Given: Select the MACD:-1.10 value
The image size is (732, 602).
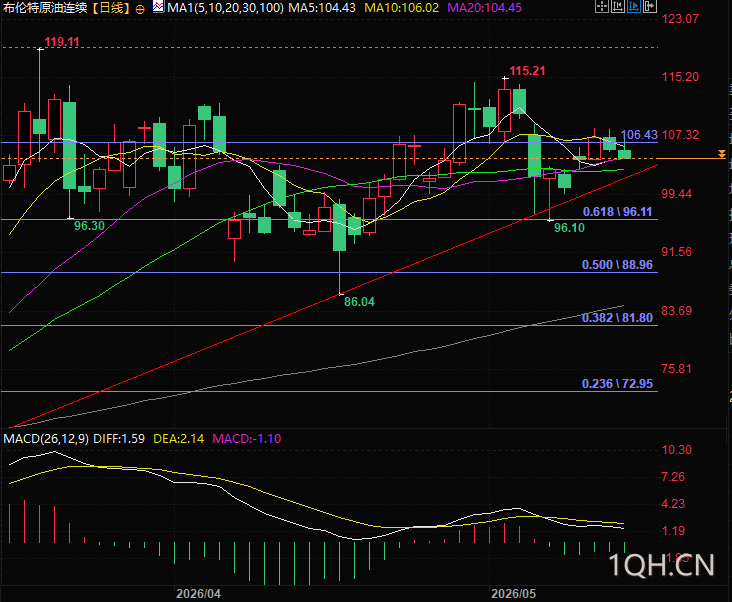Looking at the screenshot, I should [246, 439].
